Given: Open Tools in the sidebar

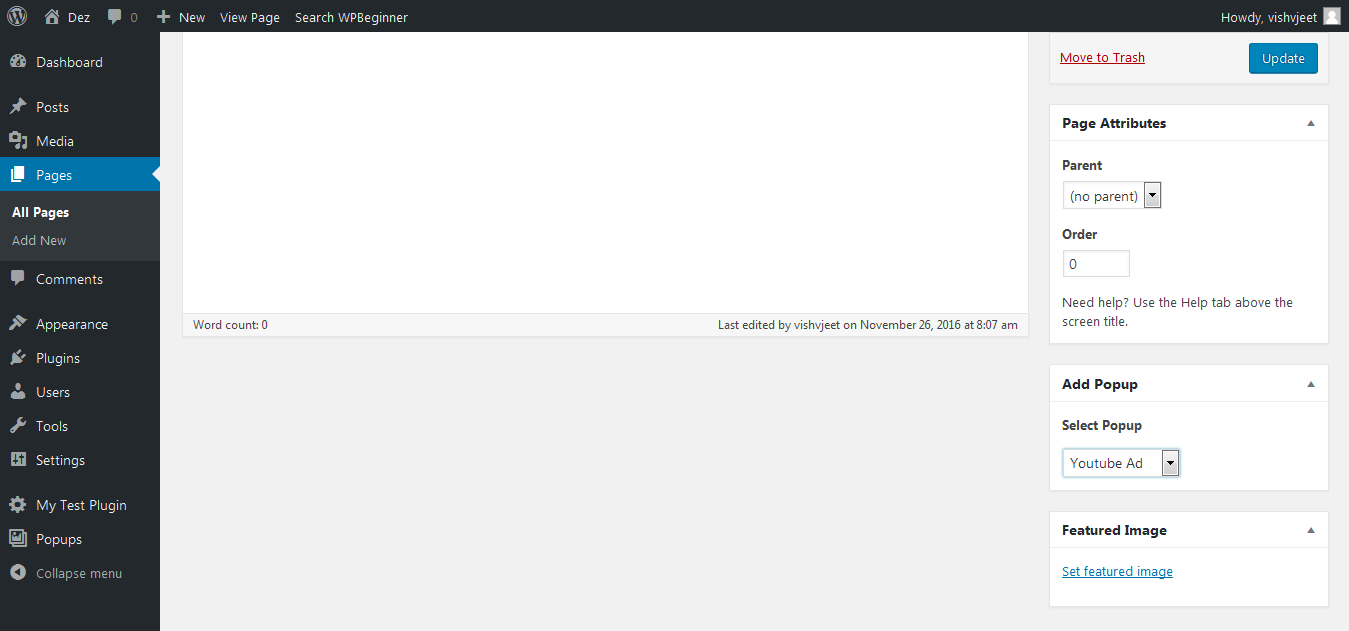Looking at the screenshot, I should [x=80, y=426].
